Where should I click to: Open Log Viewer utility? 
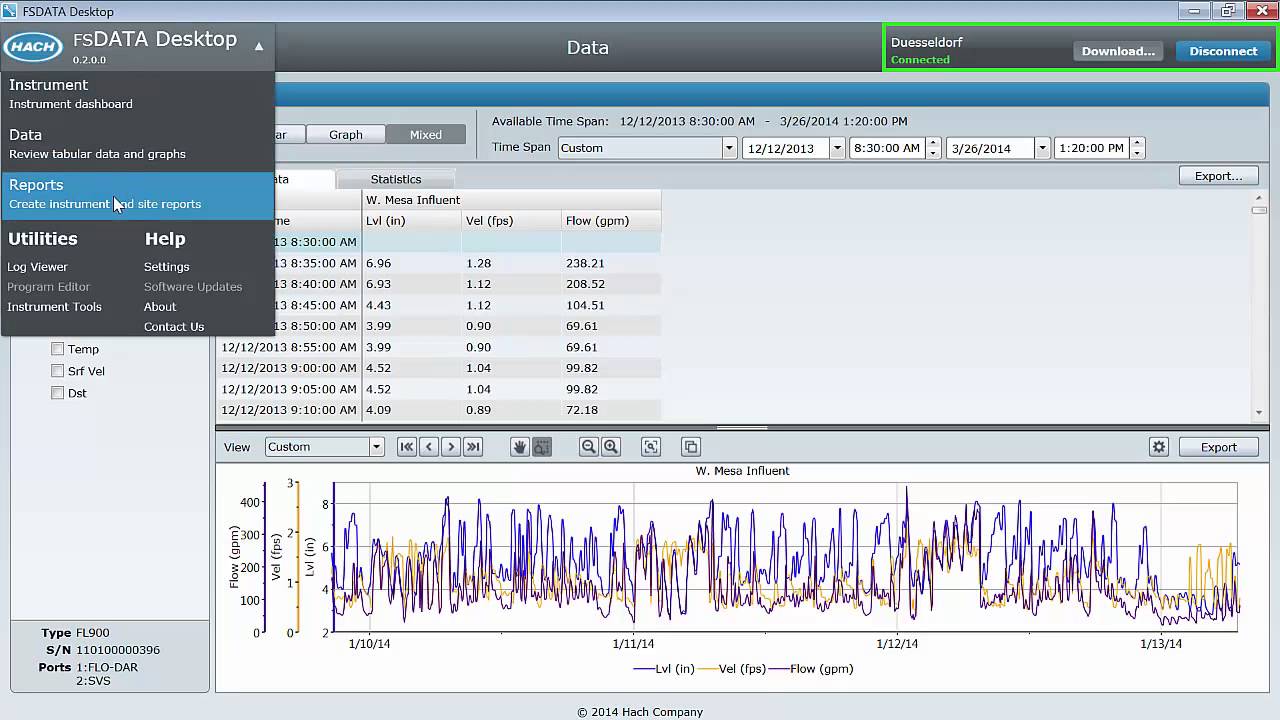point(38,267)
